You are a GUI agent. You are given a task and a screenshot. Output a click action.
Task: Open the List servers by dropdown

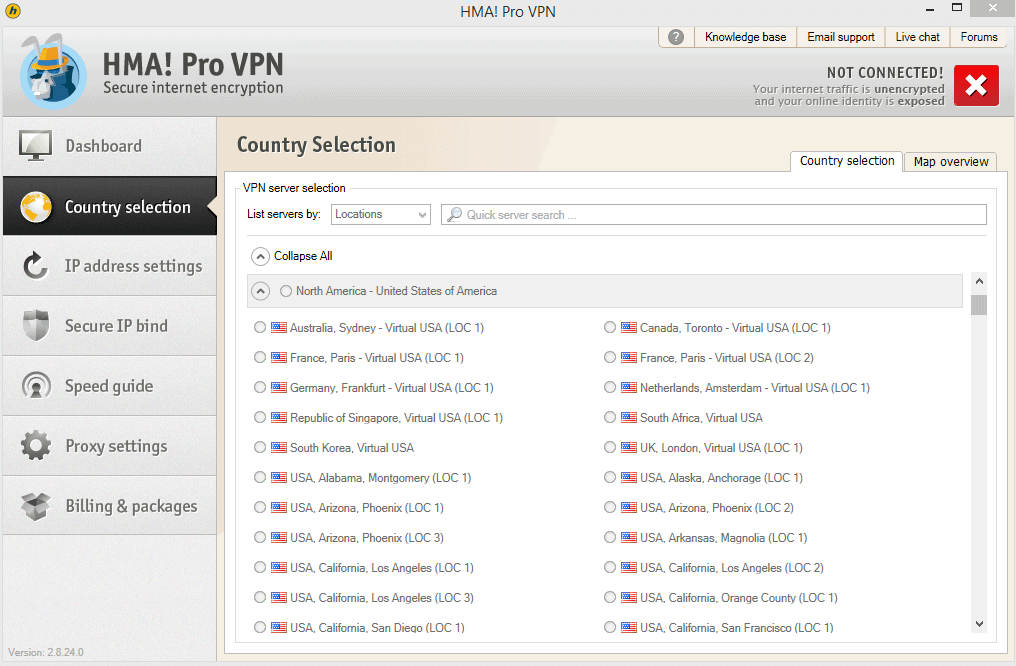[x=380, y=214]
